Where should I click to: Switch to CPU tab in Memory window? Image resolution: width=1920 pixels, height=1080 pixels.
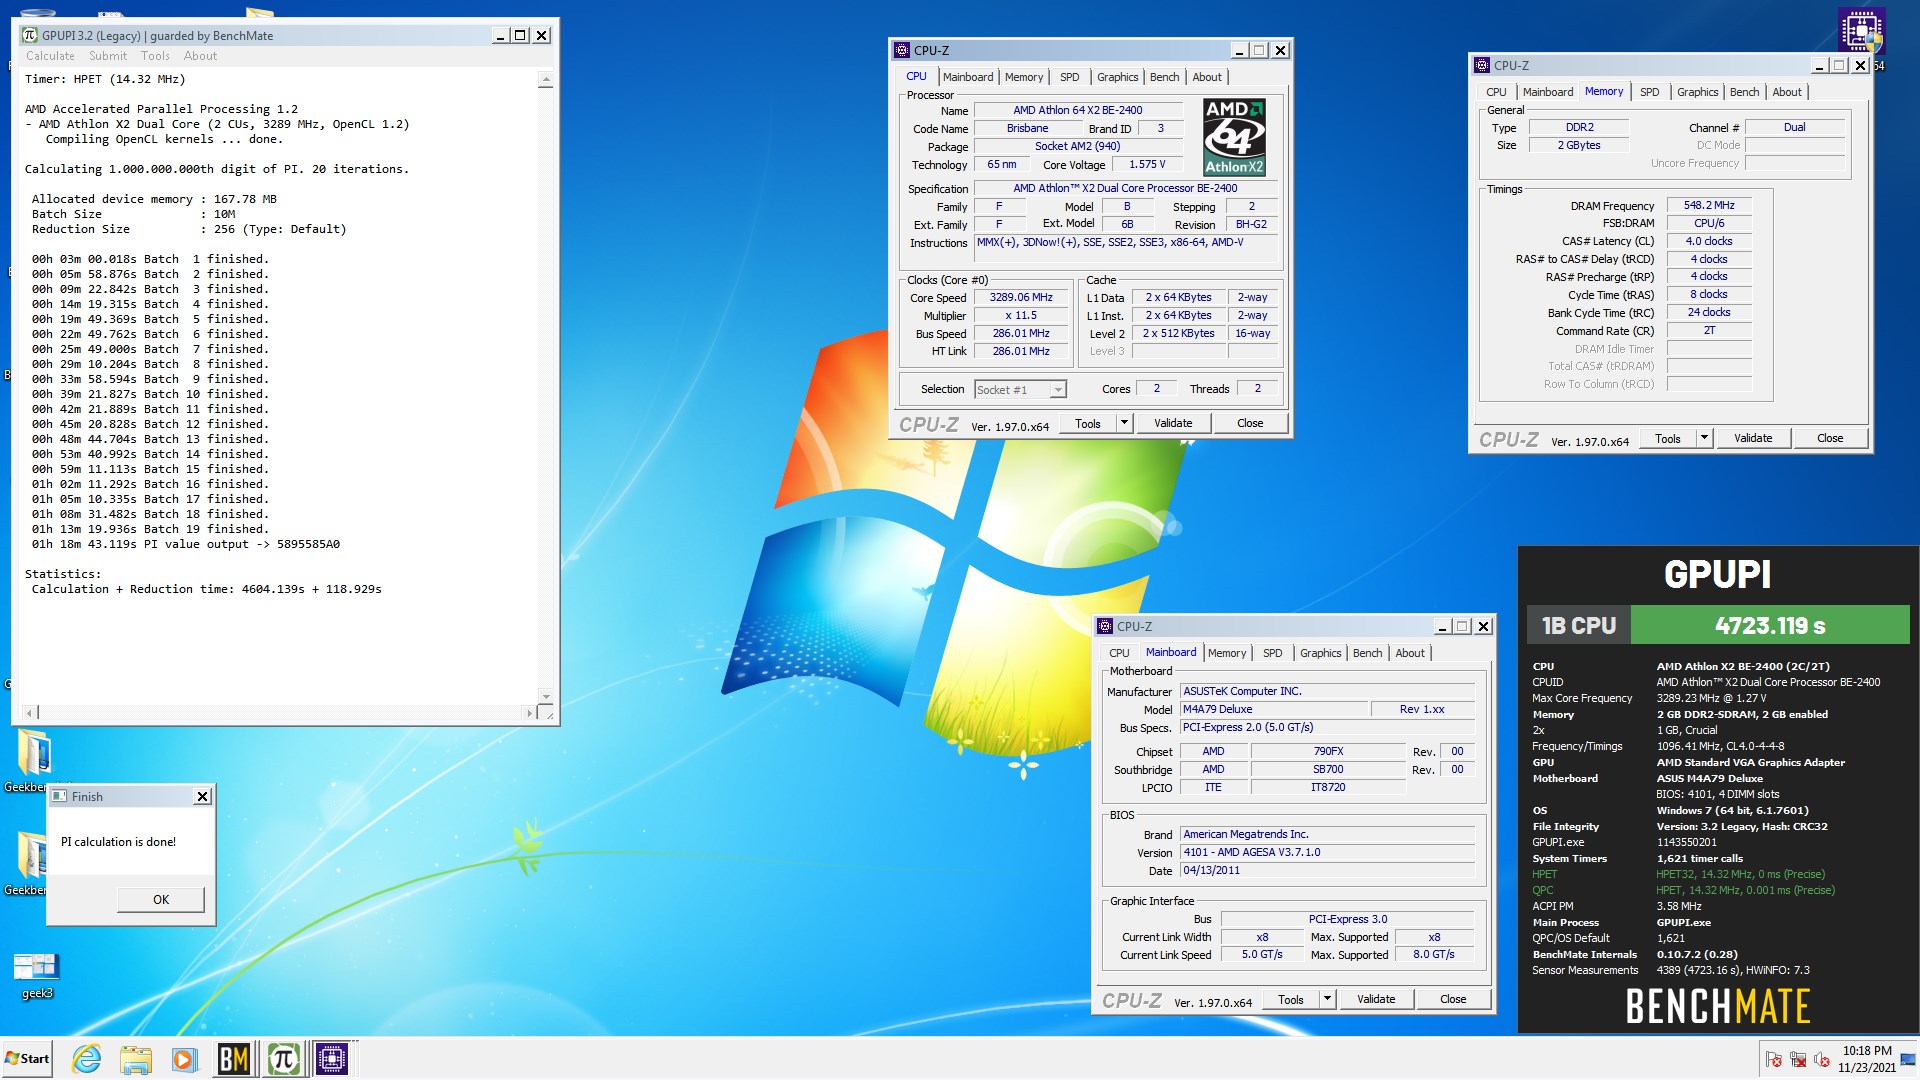pos(1496,92)
